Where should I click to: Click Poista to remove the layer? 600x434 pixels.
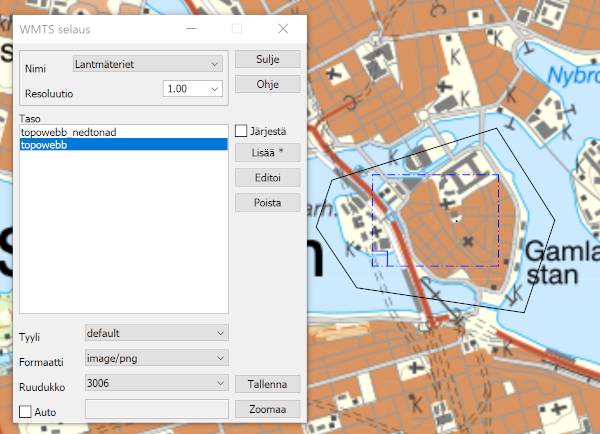(267, 202)
